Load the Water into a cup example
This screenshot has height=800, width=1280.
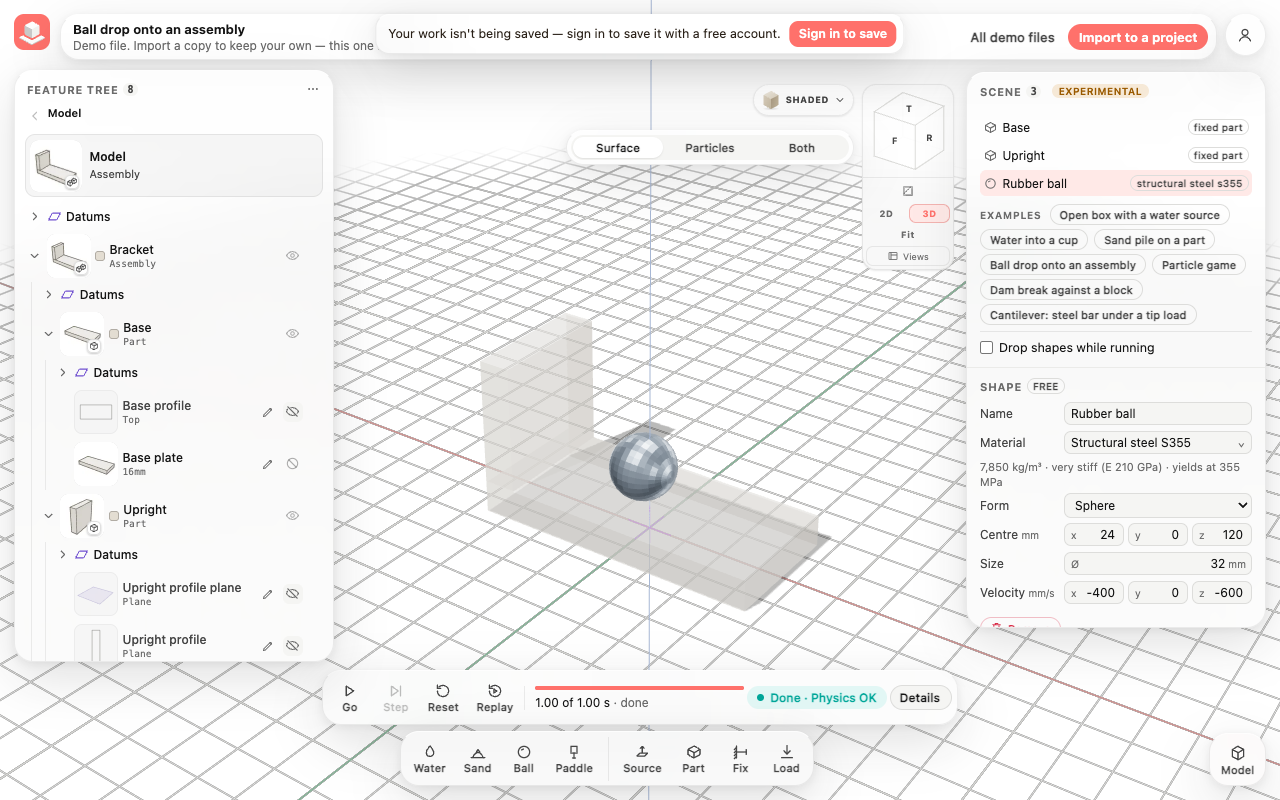(x=1034, y=240)
